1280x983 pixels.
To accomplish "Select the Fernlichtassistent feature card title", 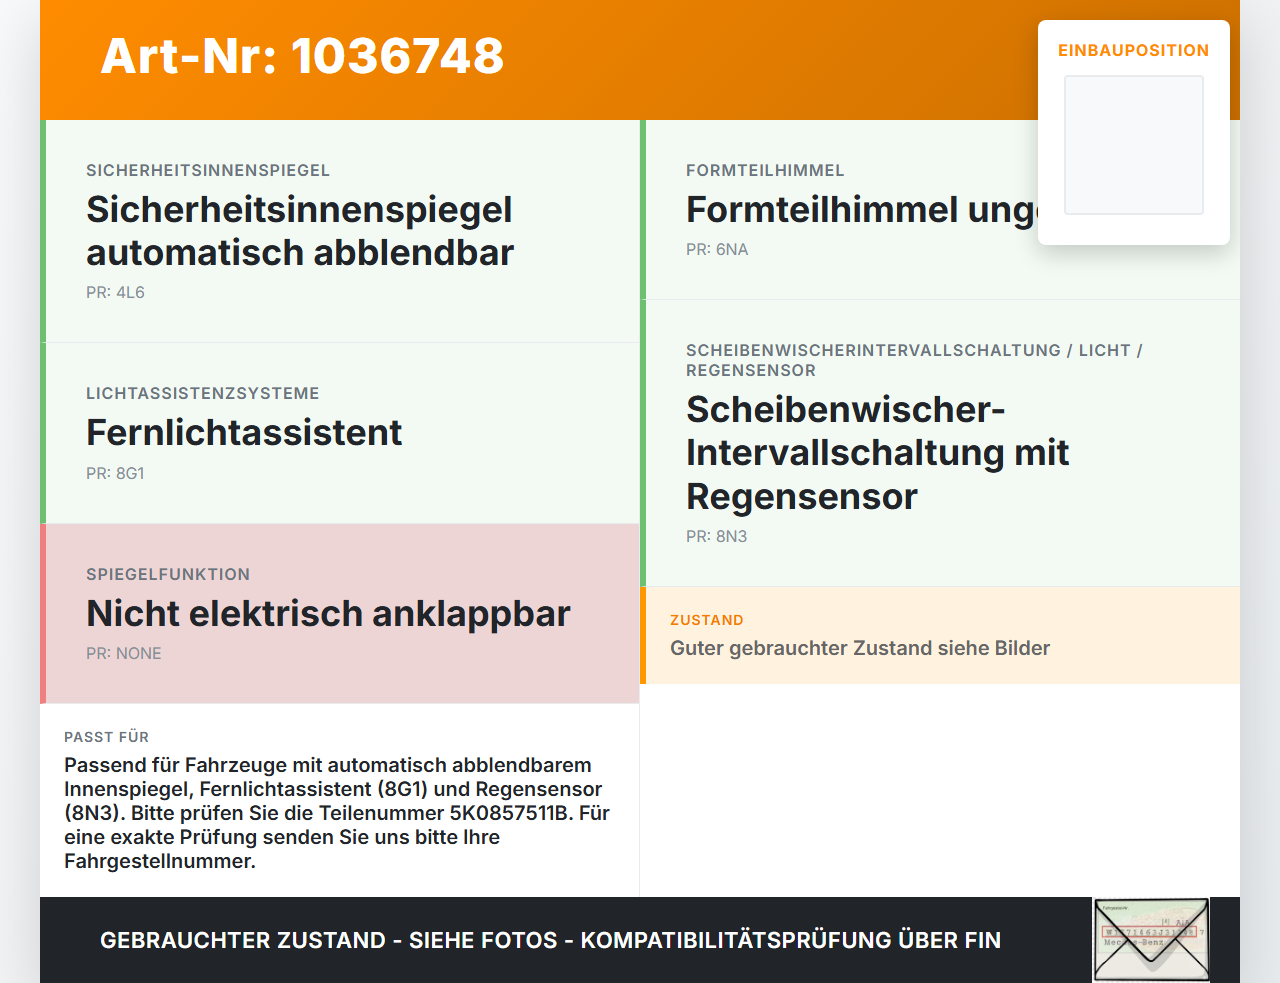I will click(244, 432).
